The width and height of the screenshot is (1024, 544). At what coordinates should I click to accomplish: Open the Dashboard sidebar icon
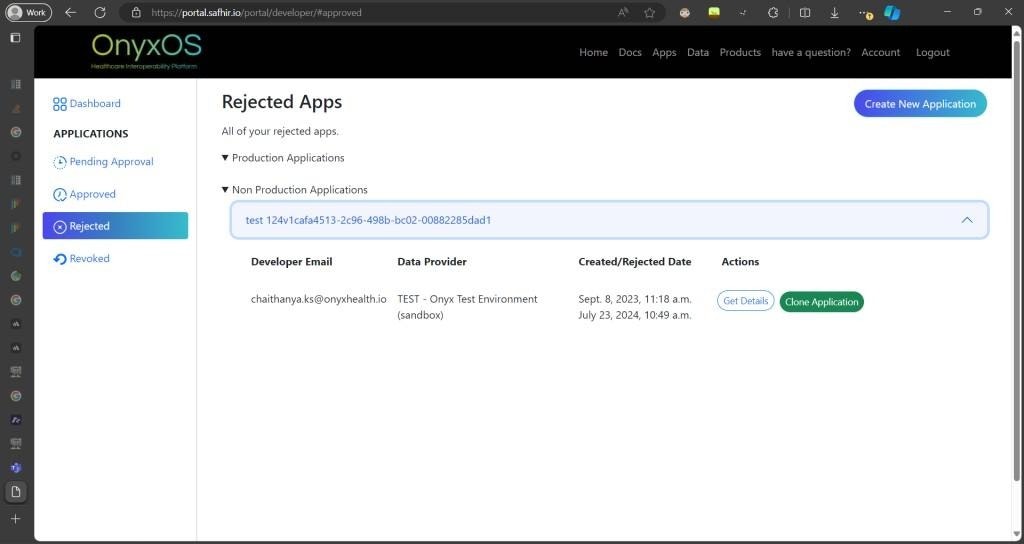60,104
